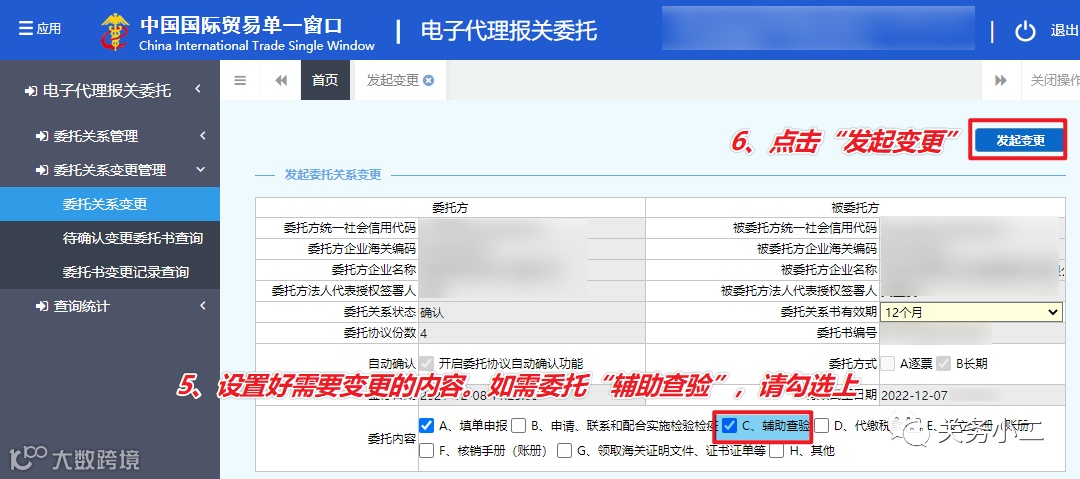Viewport: 1080px width, 479px height.
Task: Collapse 委托关系变更管理 menu
Action: tap(110, 170)
